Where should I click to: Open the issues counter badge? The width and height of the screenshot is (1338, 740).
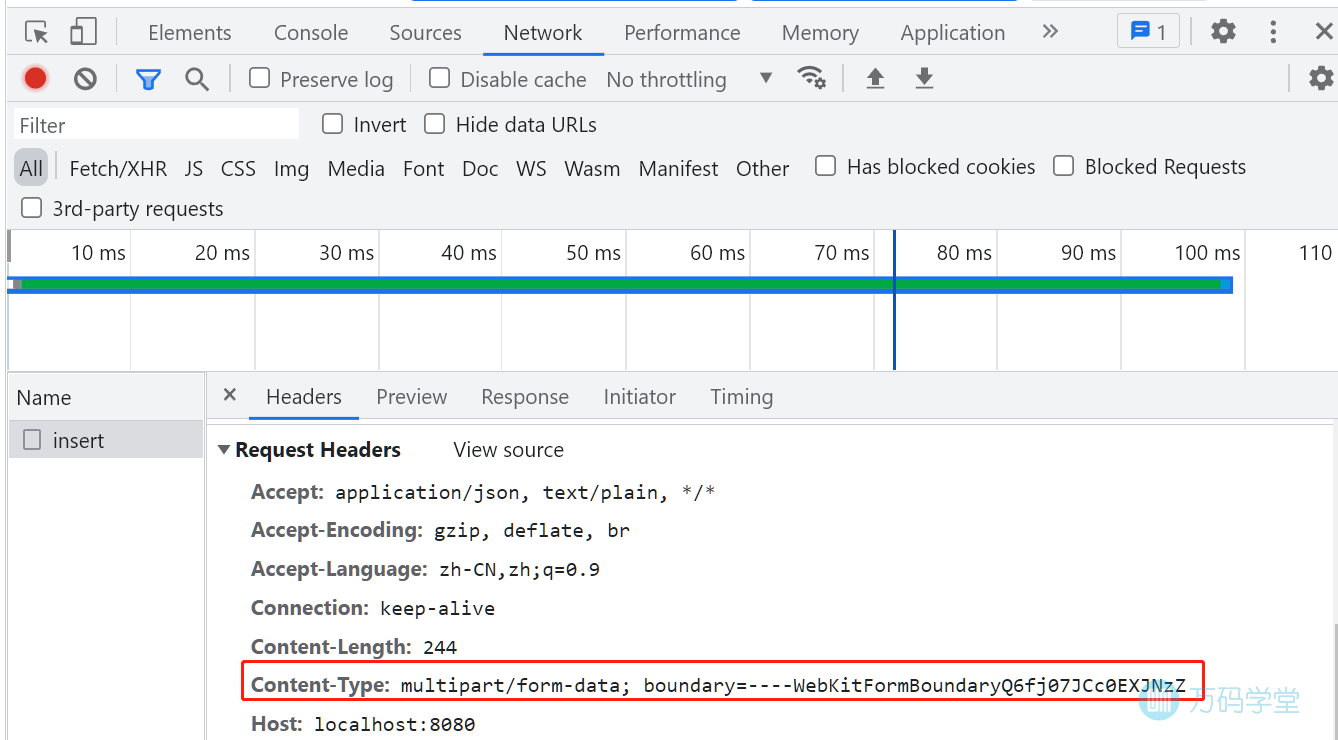pos(1148,31)
